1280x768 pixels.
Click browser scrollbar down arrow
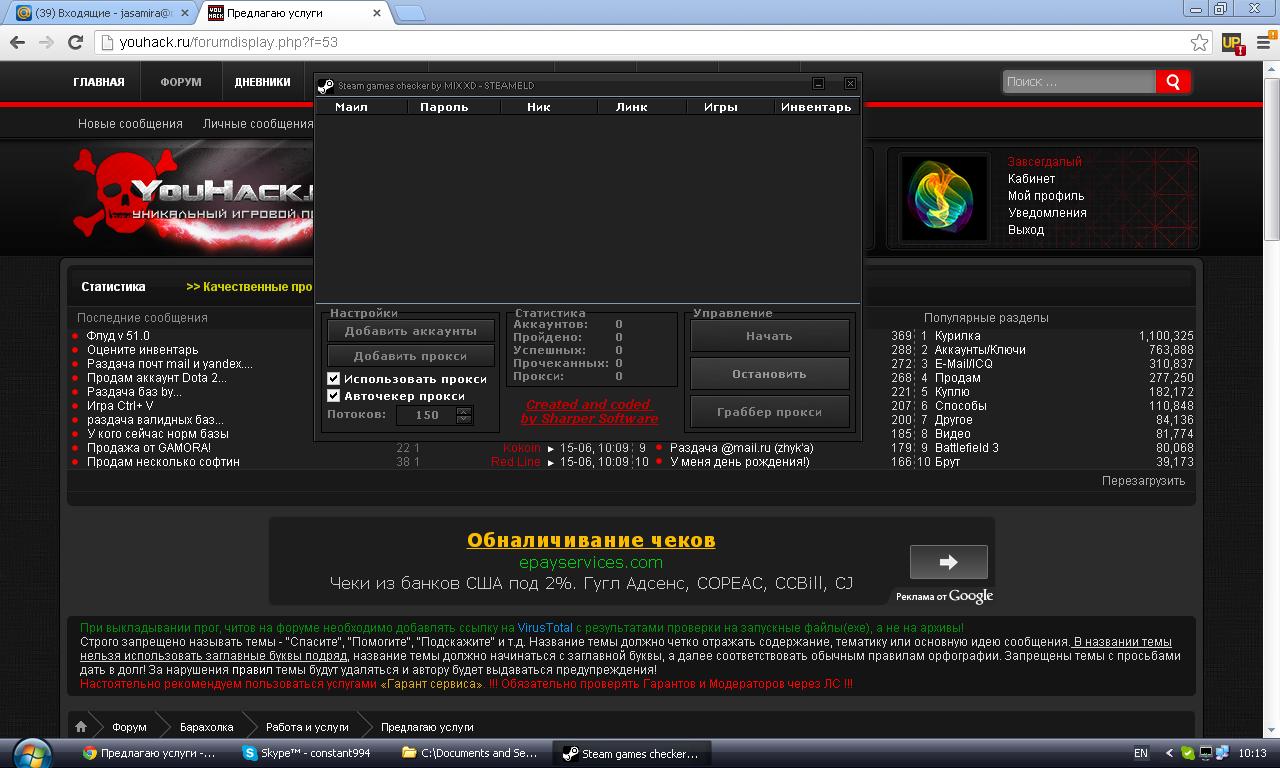tap(1272, 731)
